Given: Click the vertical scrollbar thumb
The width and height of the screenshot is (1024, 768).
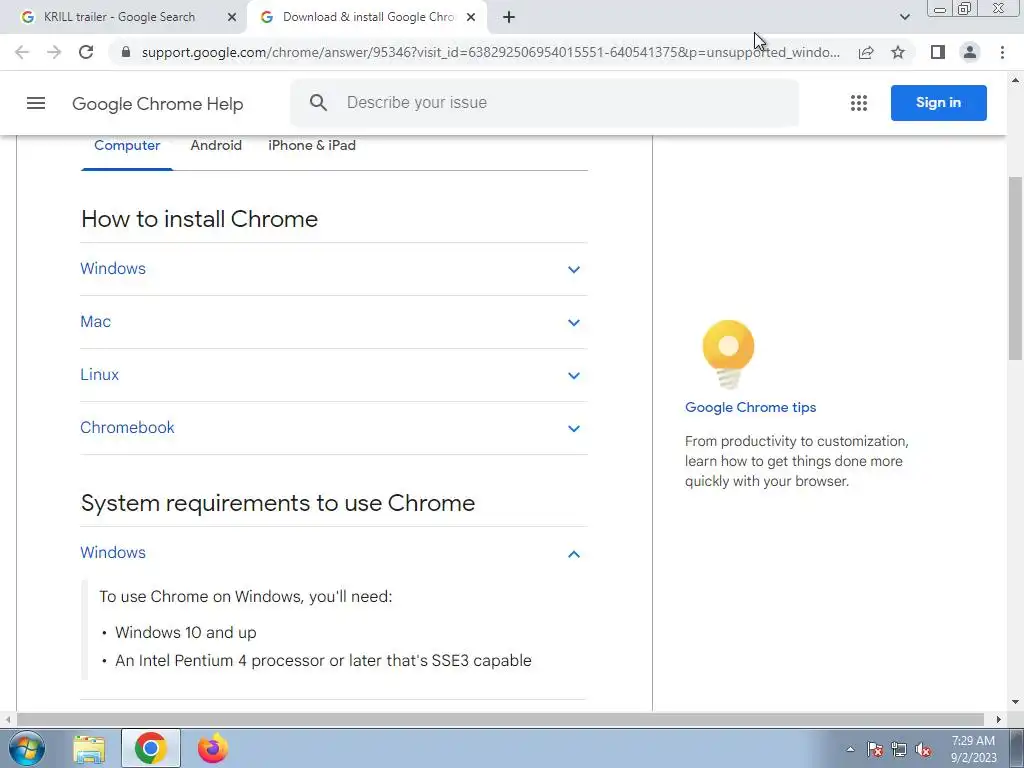Looking at the screenshot, I should (x=1015, y=268).
